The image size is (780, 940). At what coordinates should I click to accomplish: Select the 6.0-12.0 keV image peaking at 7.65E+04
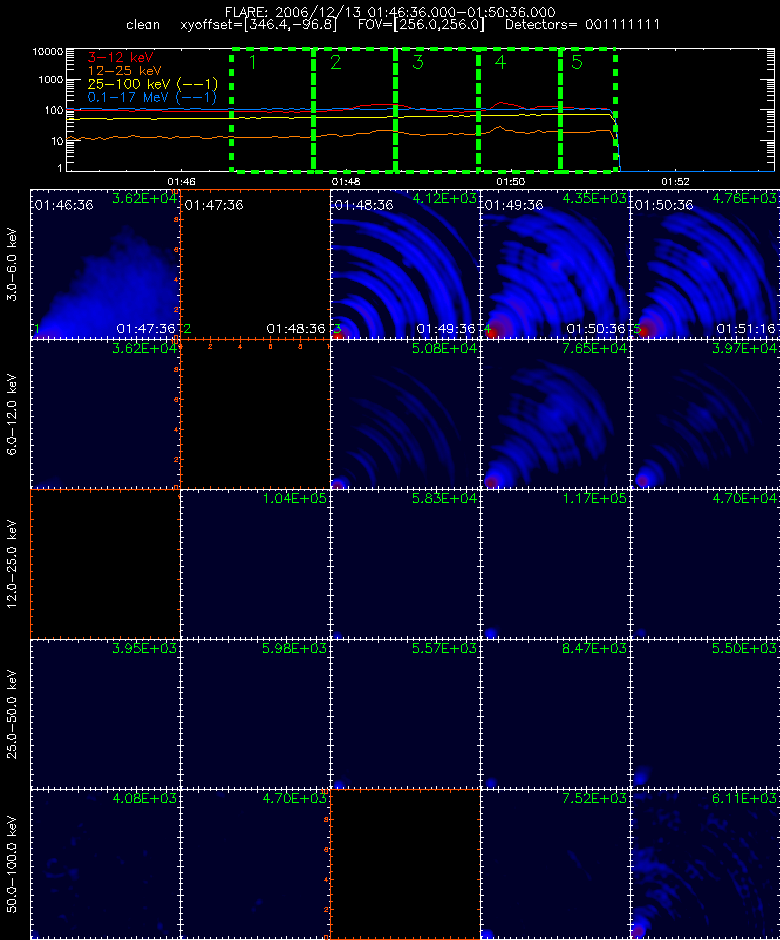[555, 414]
